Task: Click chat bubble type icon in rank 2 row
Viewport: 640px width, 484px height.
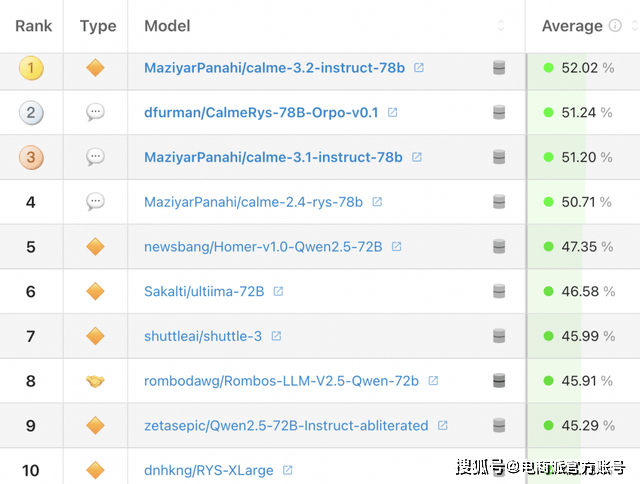Action: pos(96,112)
